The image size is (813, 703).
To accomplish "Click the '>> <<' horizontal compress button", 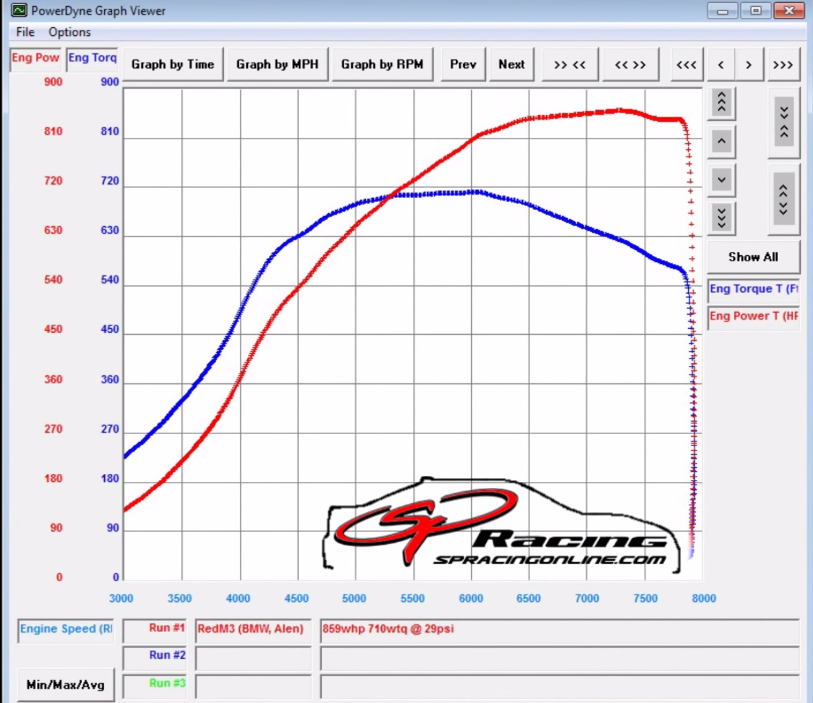I will (570, 64).
